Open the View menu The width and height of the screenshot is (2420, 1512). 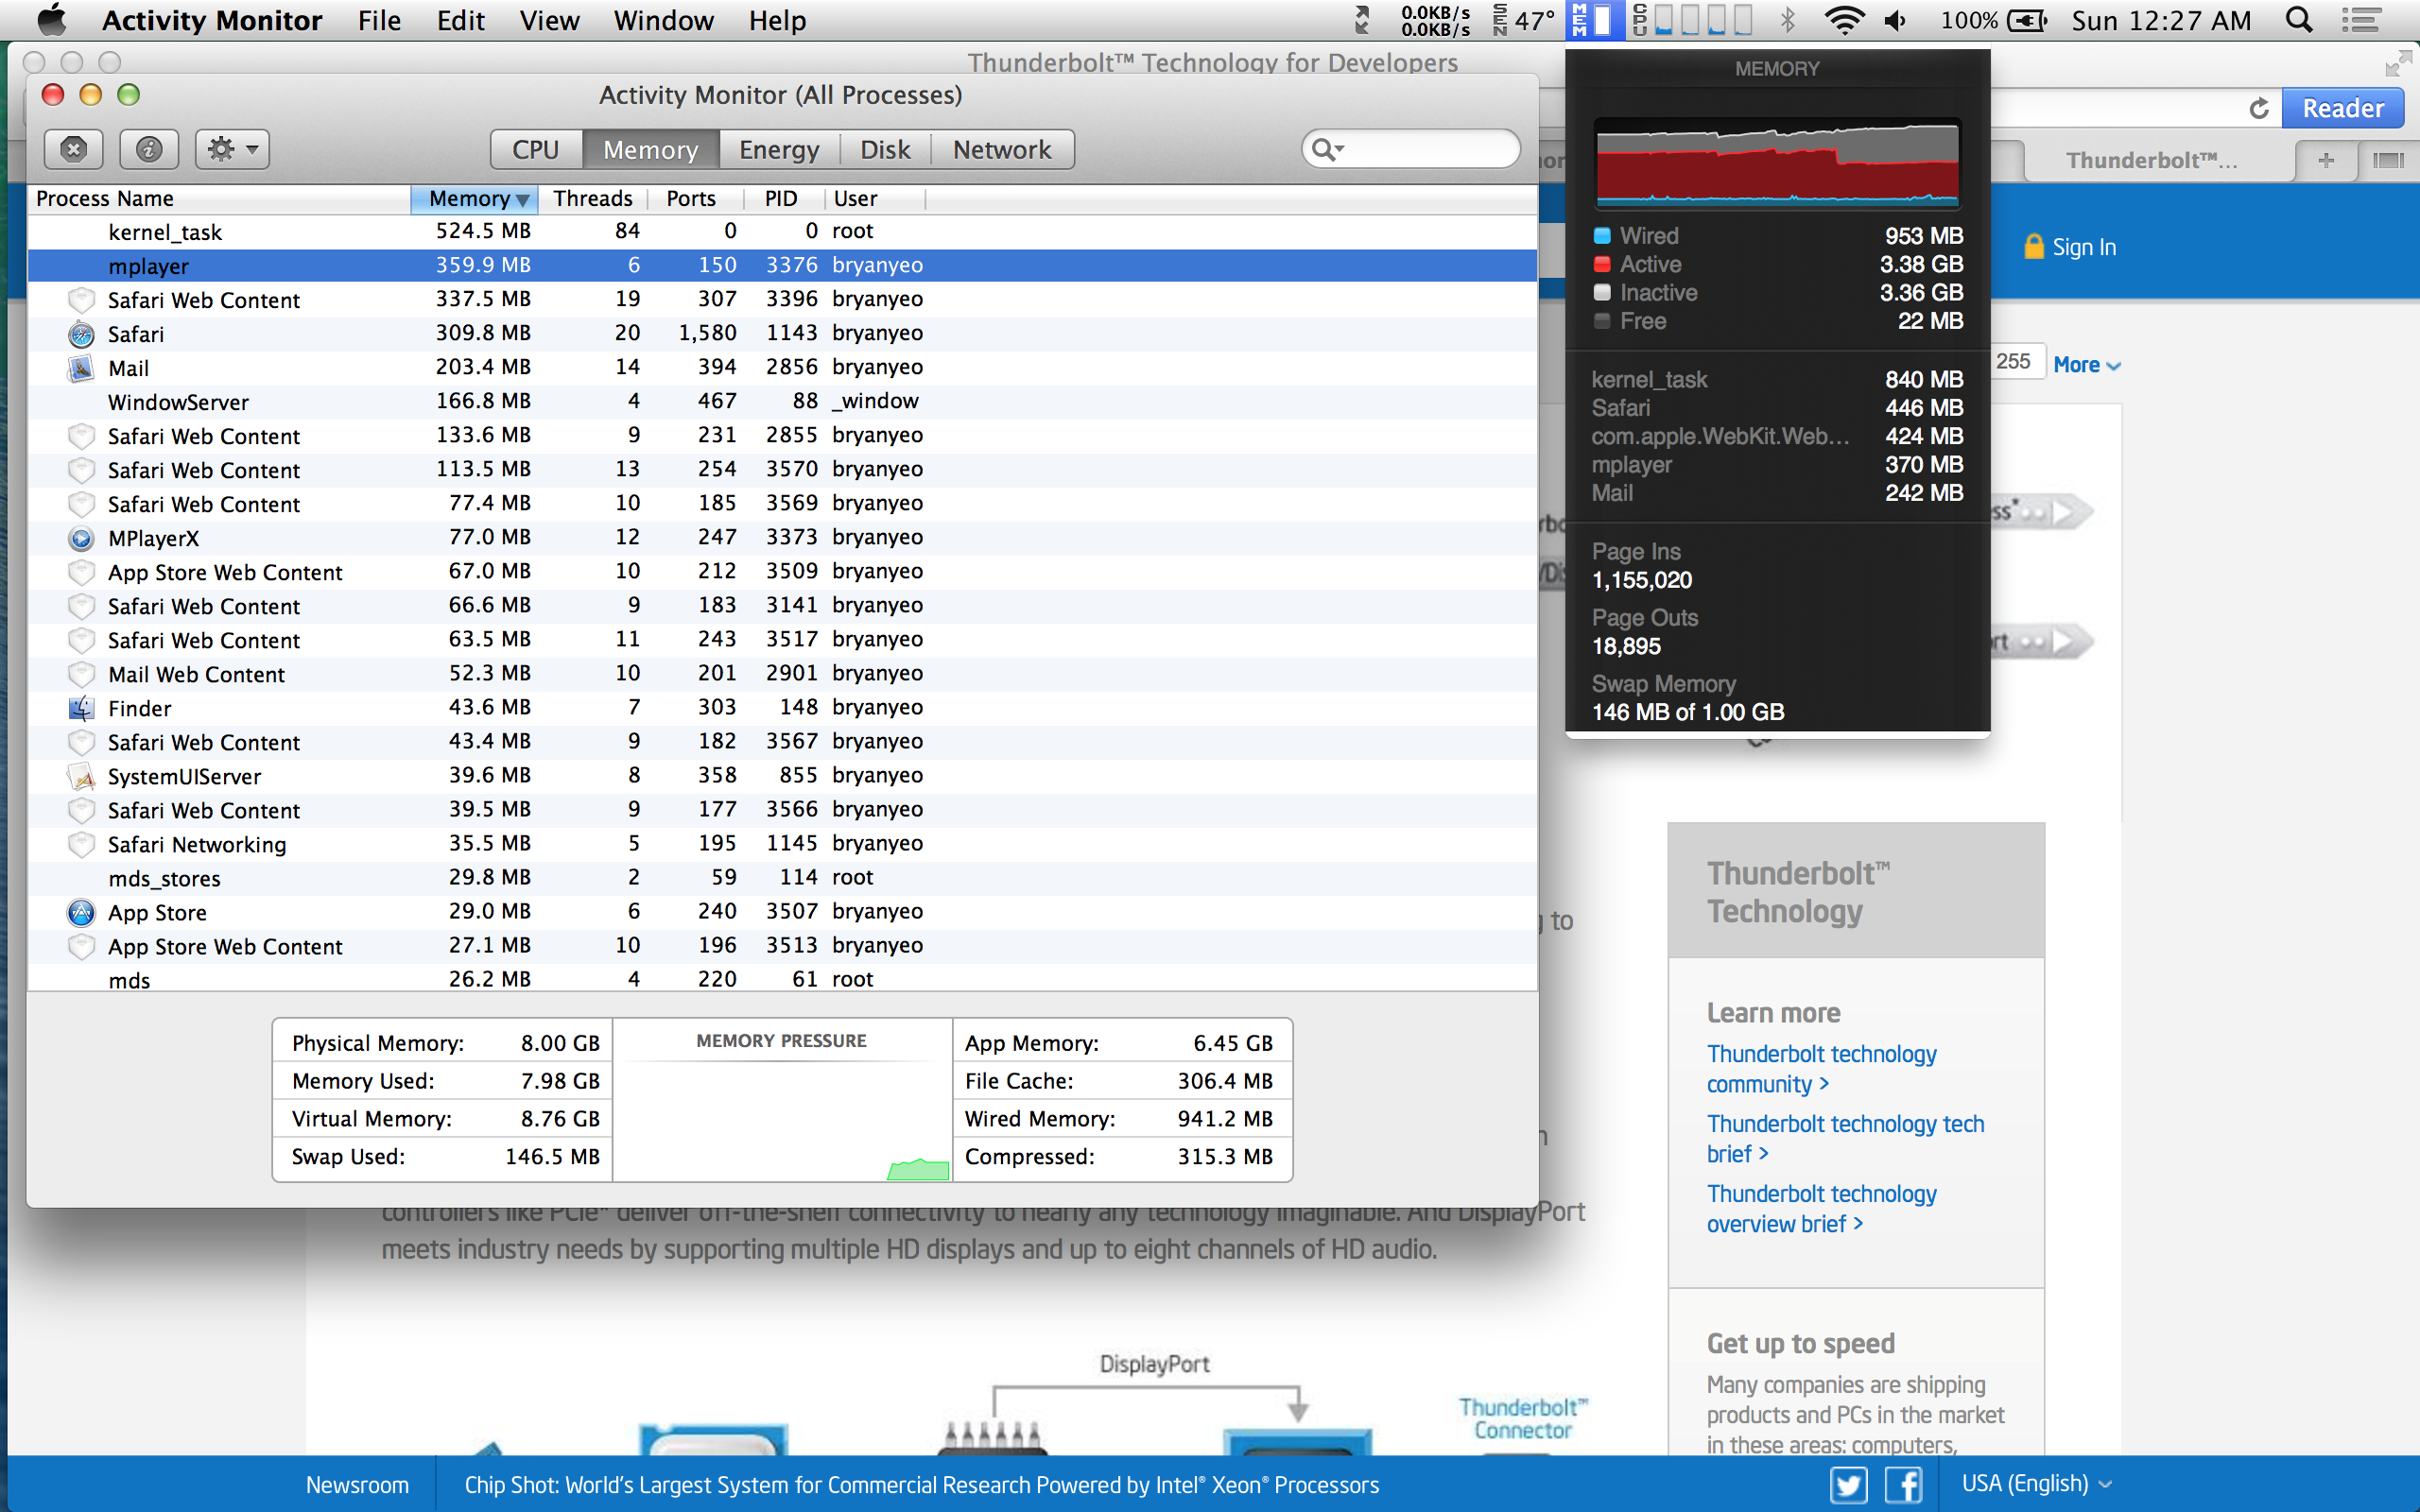(x=548, y=20)
